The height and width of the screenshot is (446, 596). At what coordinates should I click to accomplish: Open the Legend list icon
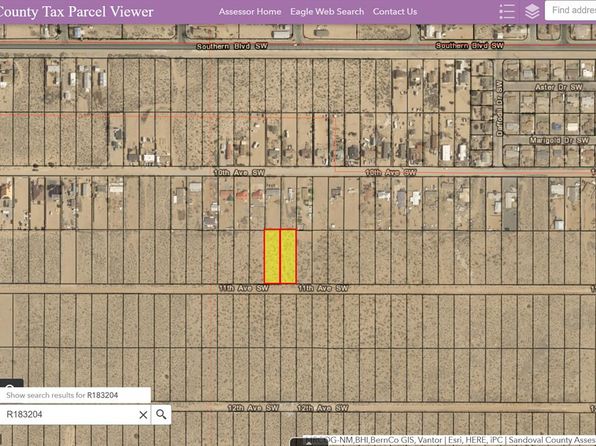[507, 11]
